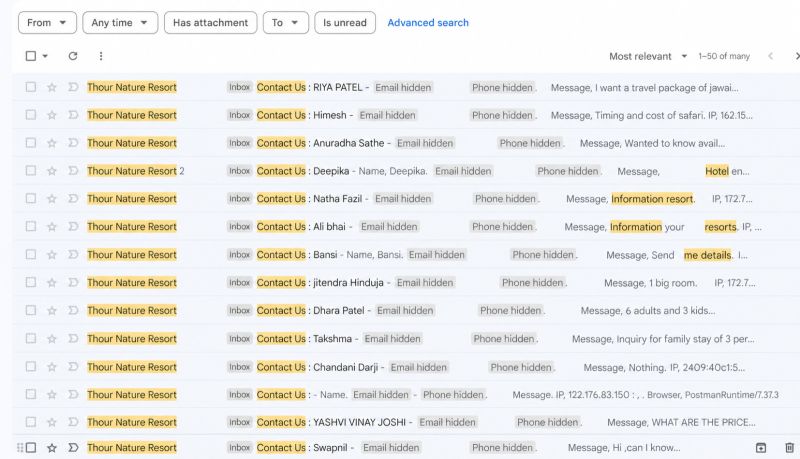Tick the select-all checkbox in toolbar
Screen dimensions: 800x459
tap(31, 56)
